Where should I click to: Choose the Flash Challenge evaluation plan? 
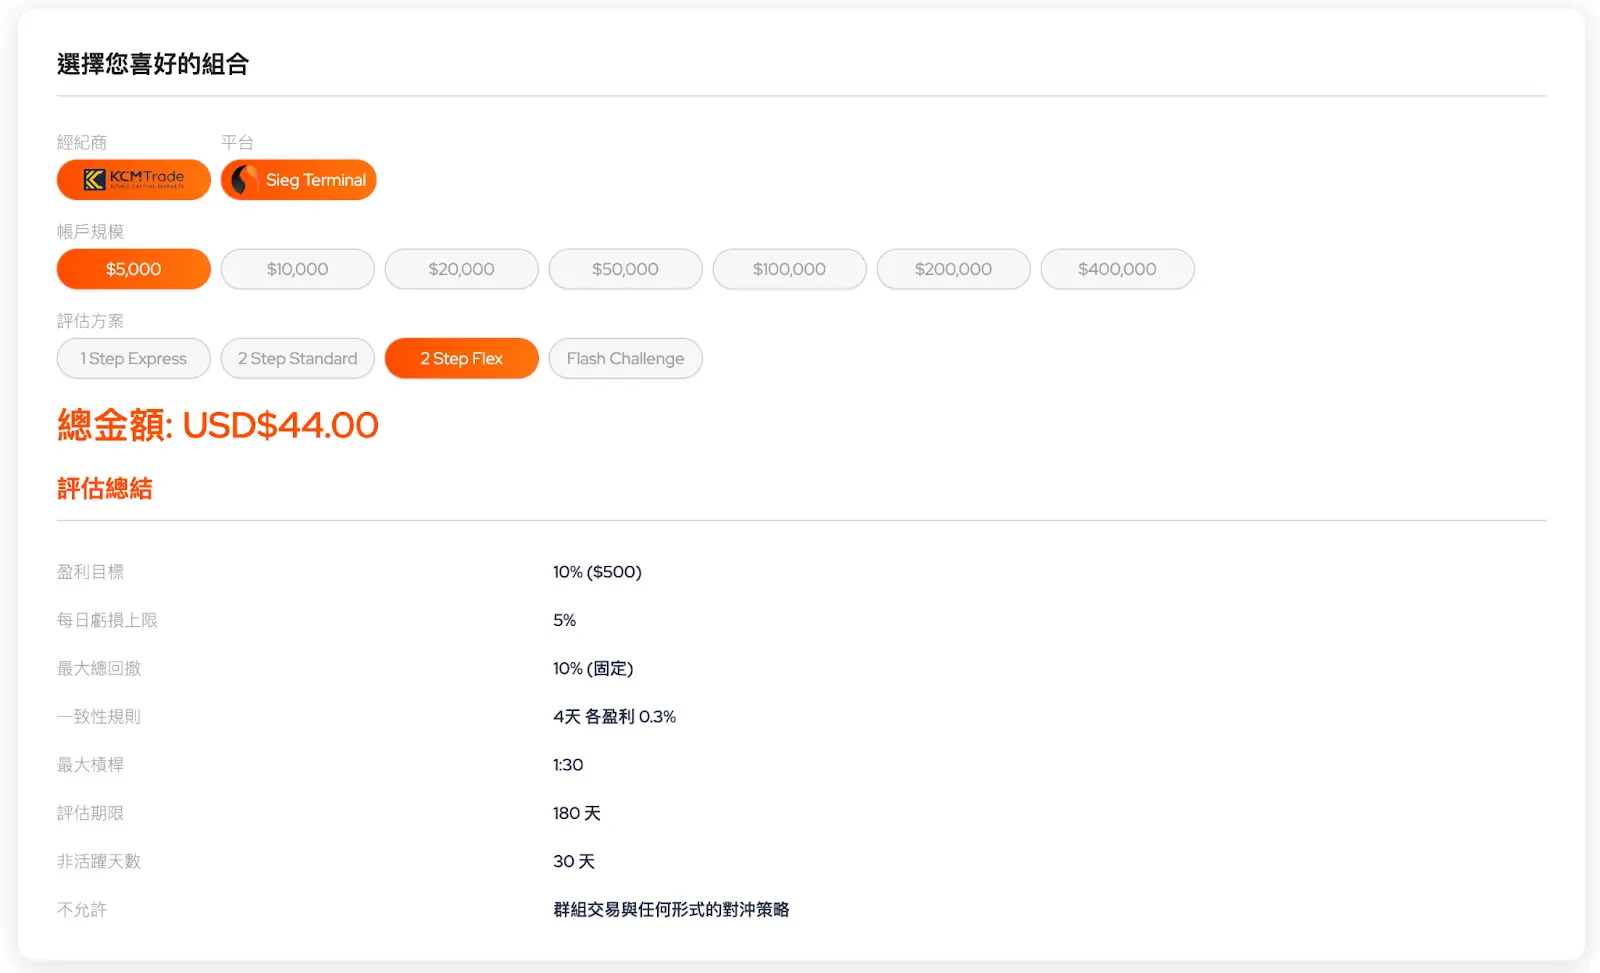pyautogui.click(x=625, y=358)
